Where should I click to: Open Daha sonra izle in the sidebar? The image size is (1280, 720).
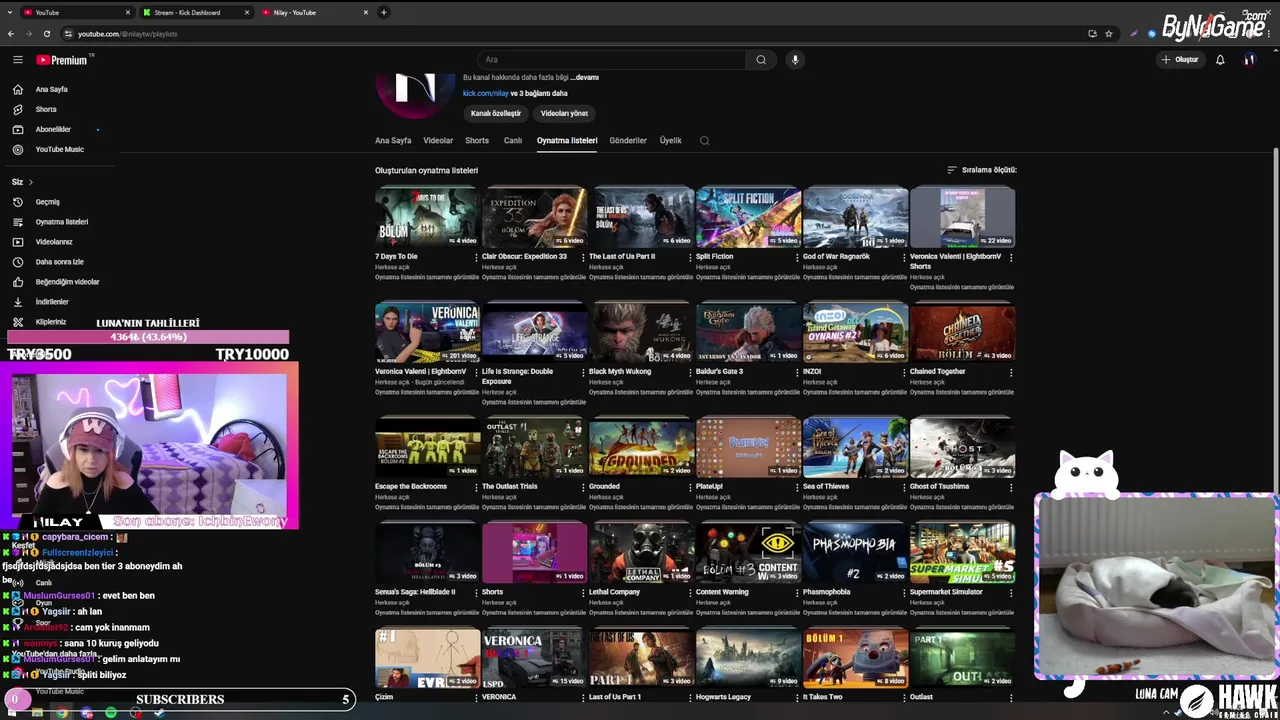click(x=59, y=262)
